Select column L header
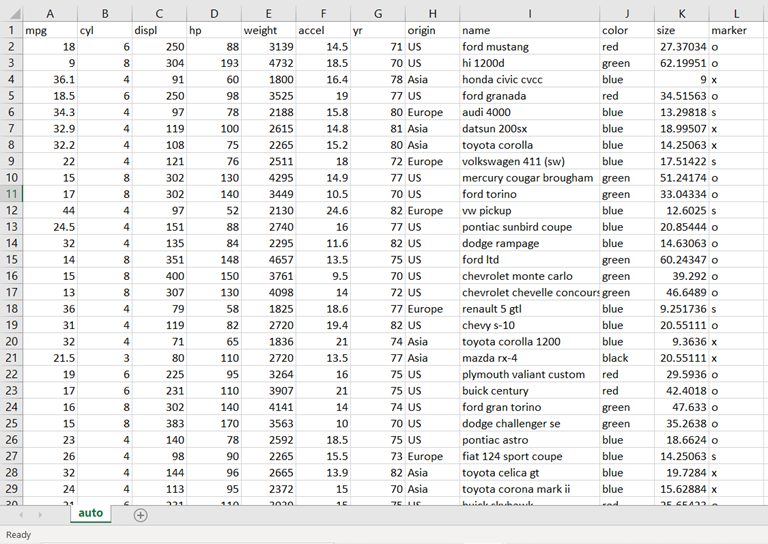The width and height of the screenshot is (768, 544). (736, 14)
